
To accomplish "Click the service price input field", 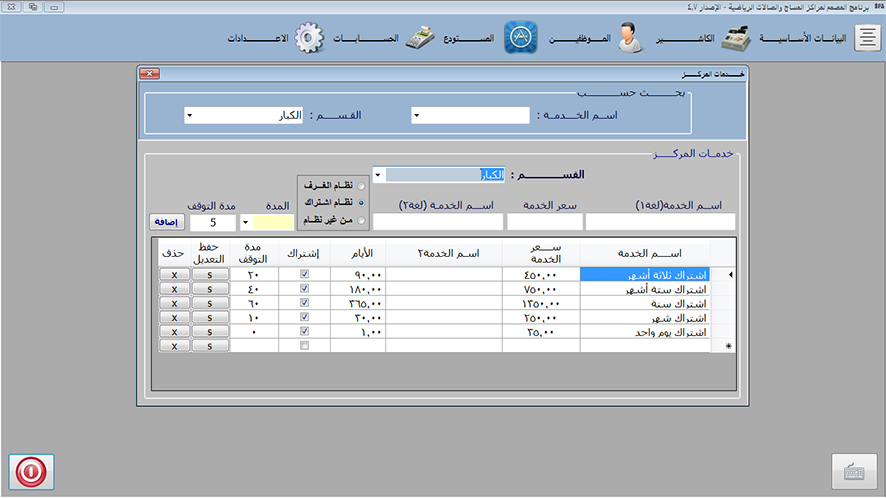I will [x=543, y=222].
